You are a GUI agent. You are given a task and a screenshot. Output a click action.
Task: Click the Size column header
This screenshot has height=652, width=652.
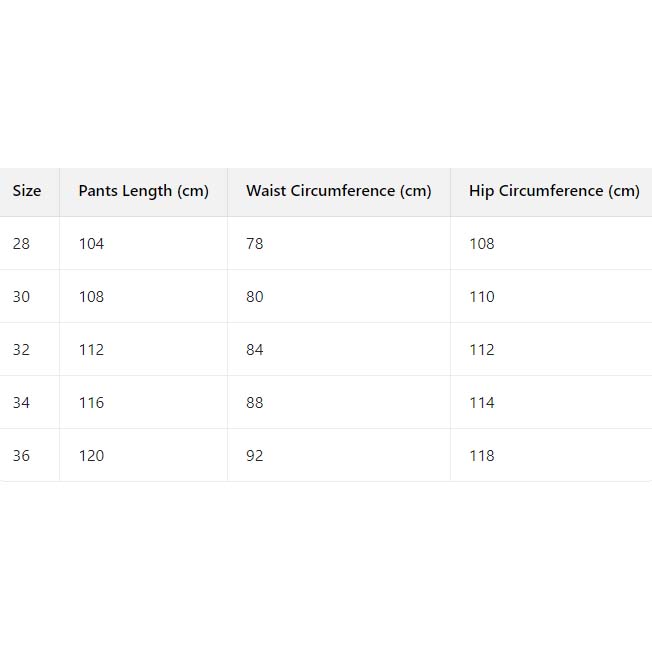tap(27, 191)
